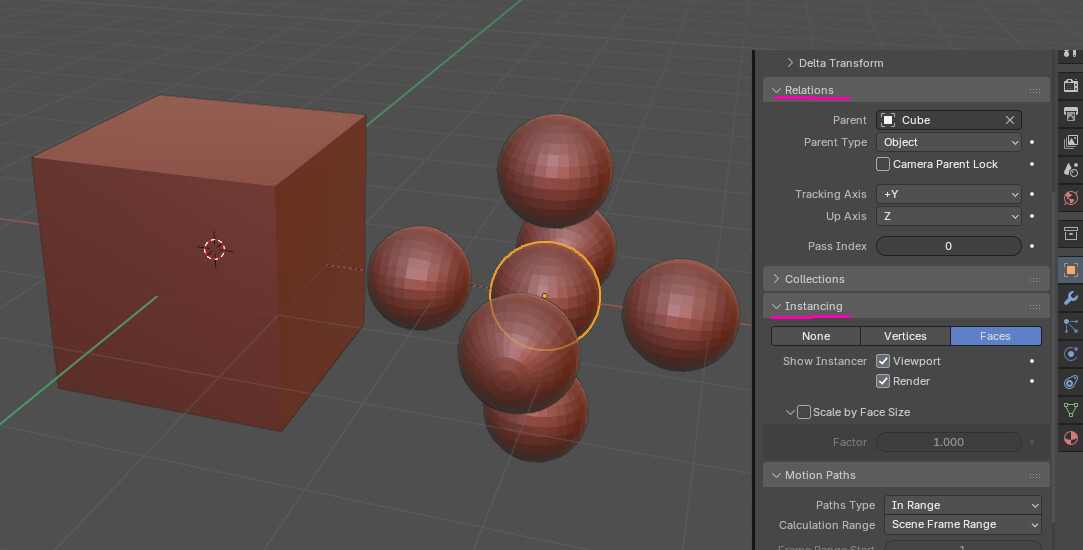Select the Object properties tab
The image size is (1083, 550).
(1071, 269)
